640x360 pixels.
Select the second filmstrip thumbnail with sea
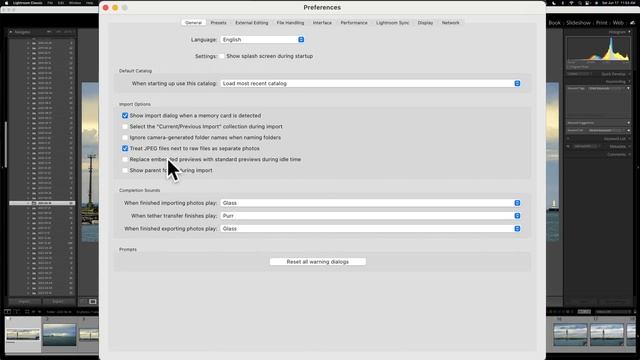[60, 335]
